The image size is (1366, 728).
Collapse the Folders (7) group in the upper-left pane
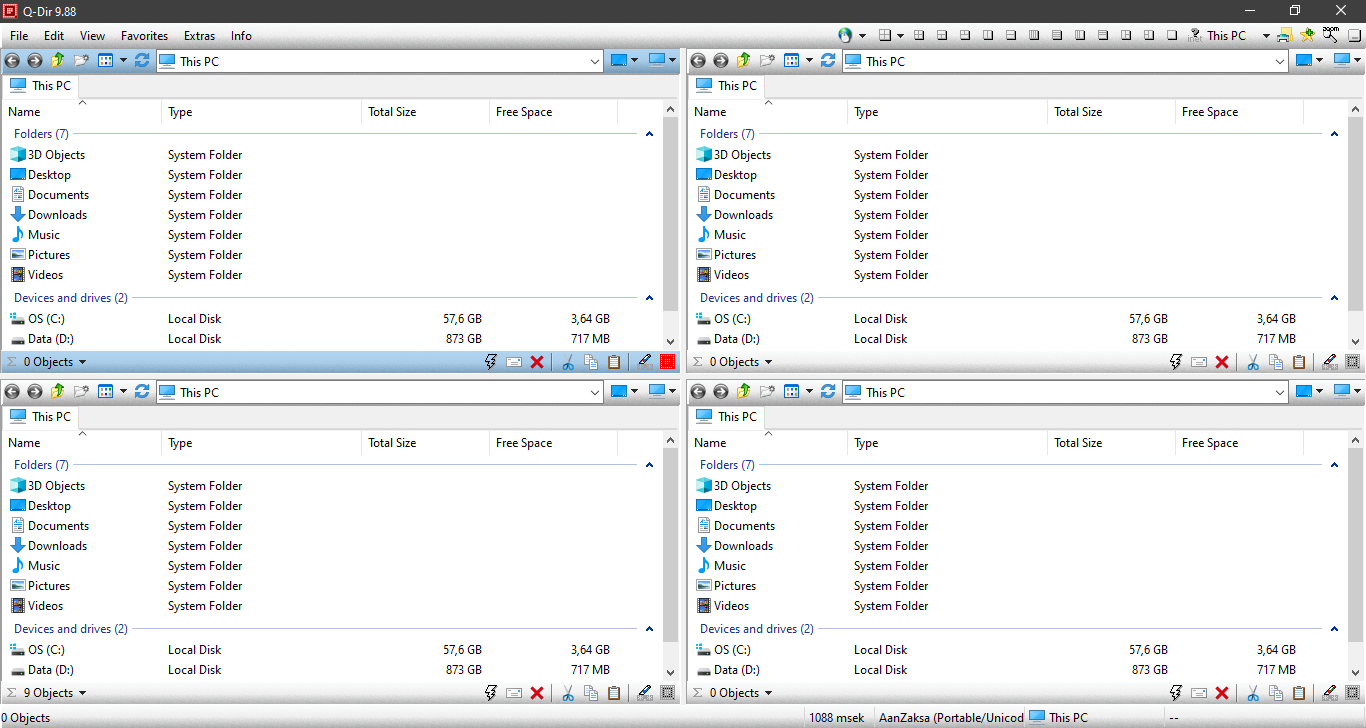point(649,134)
